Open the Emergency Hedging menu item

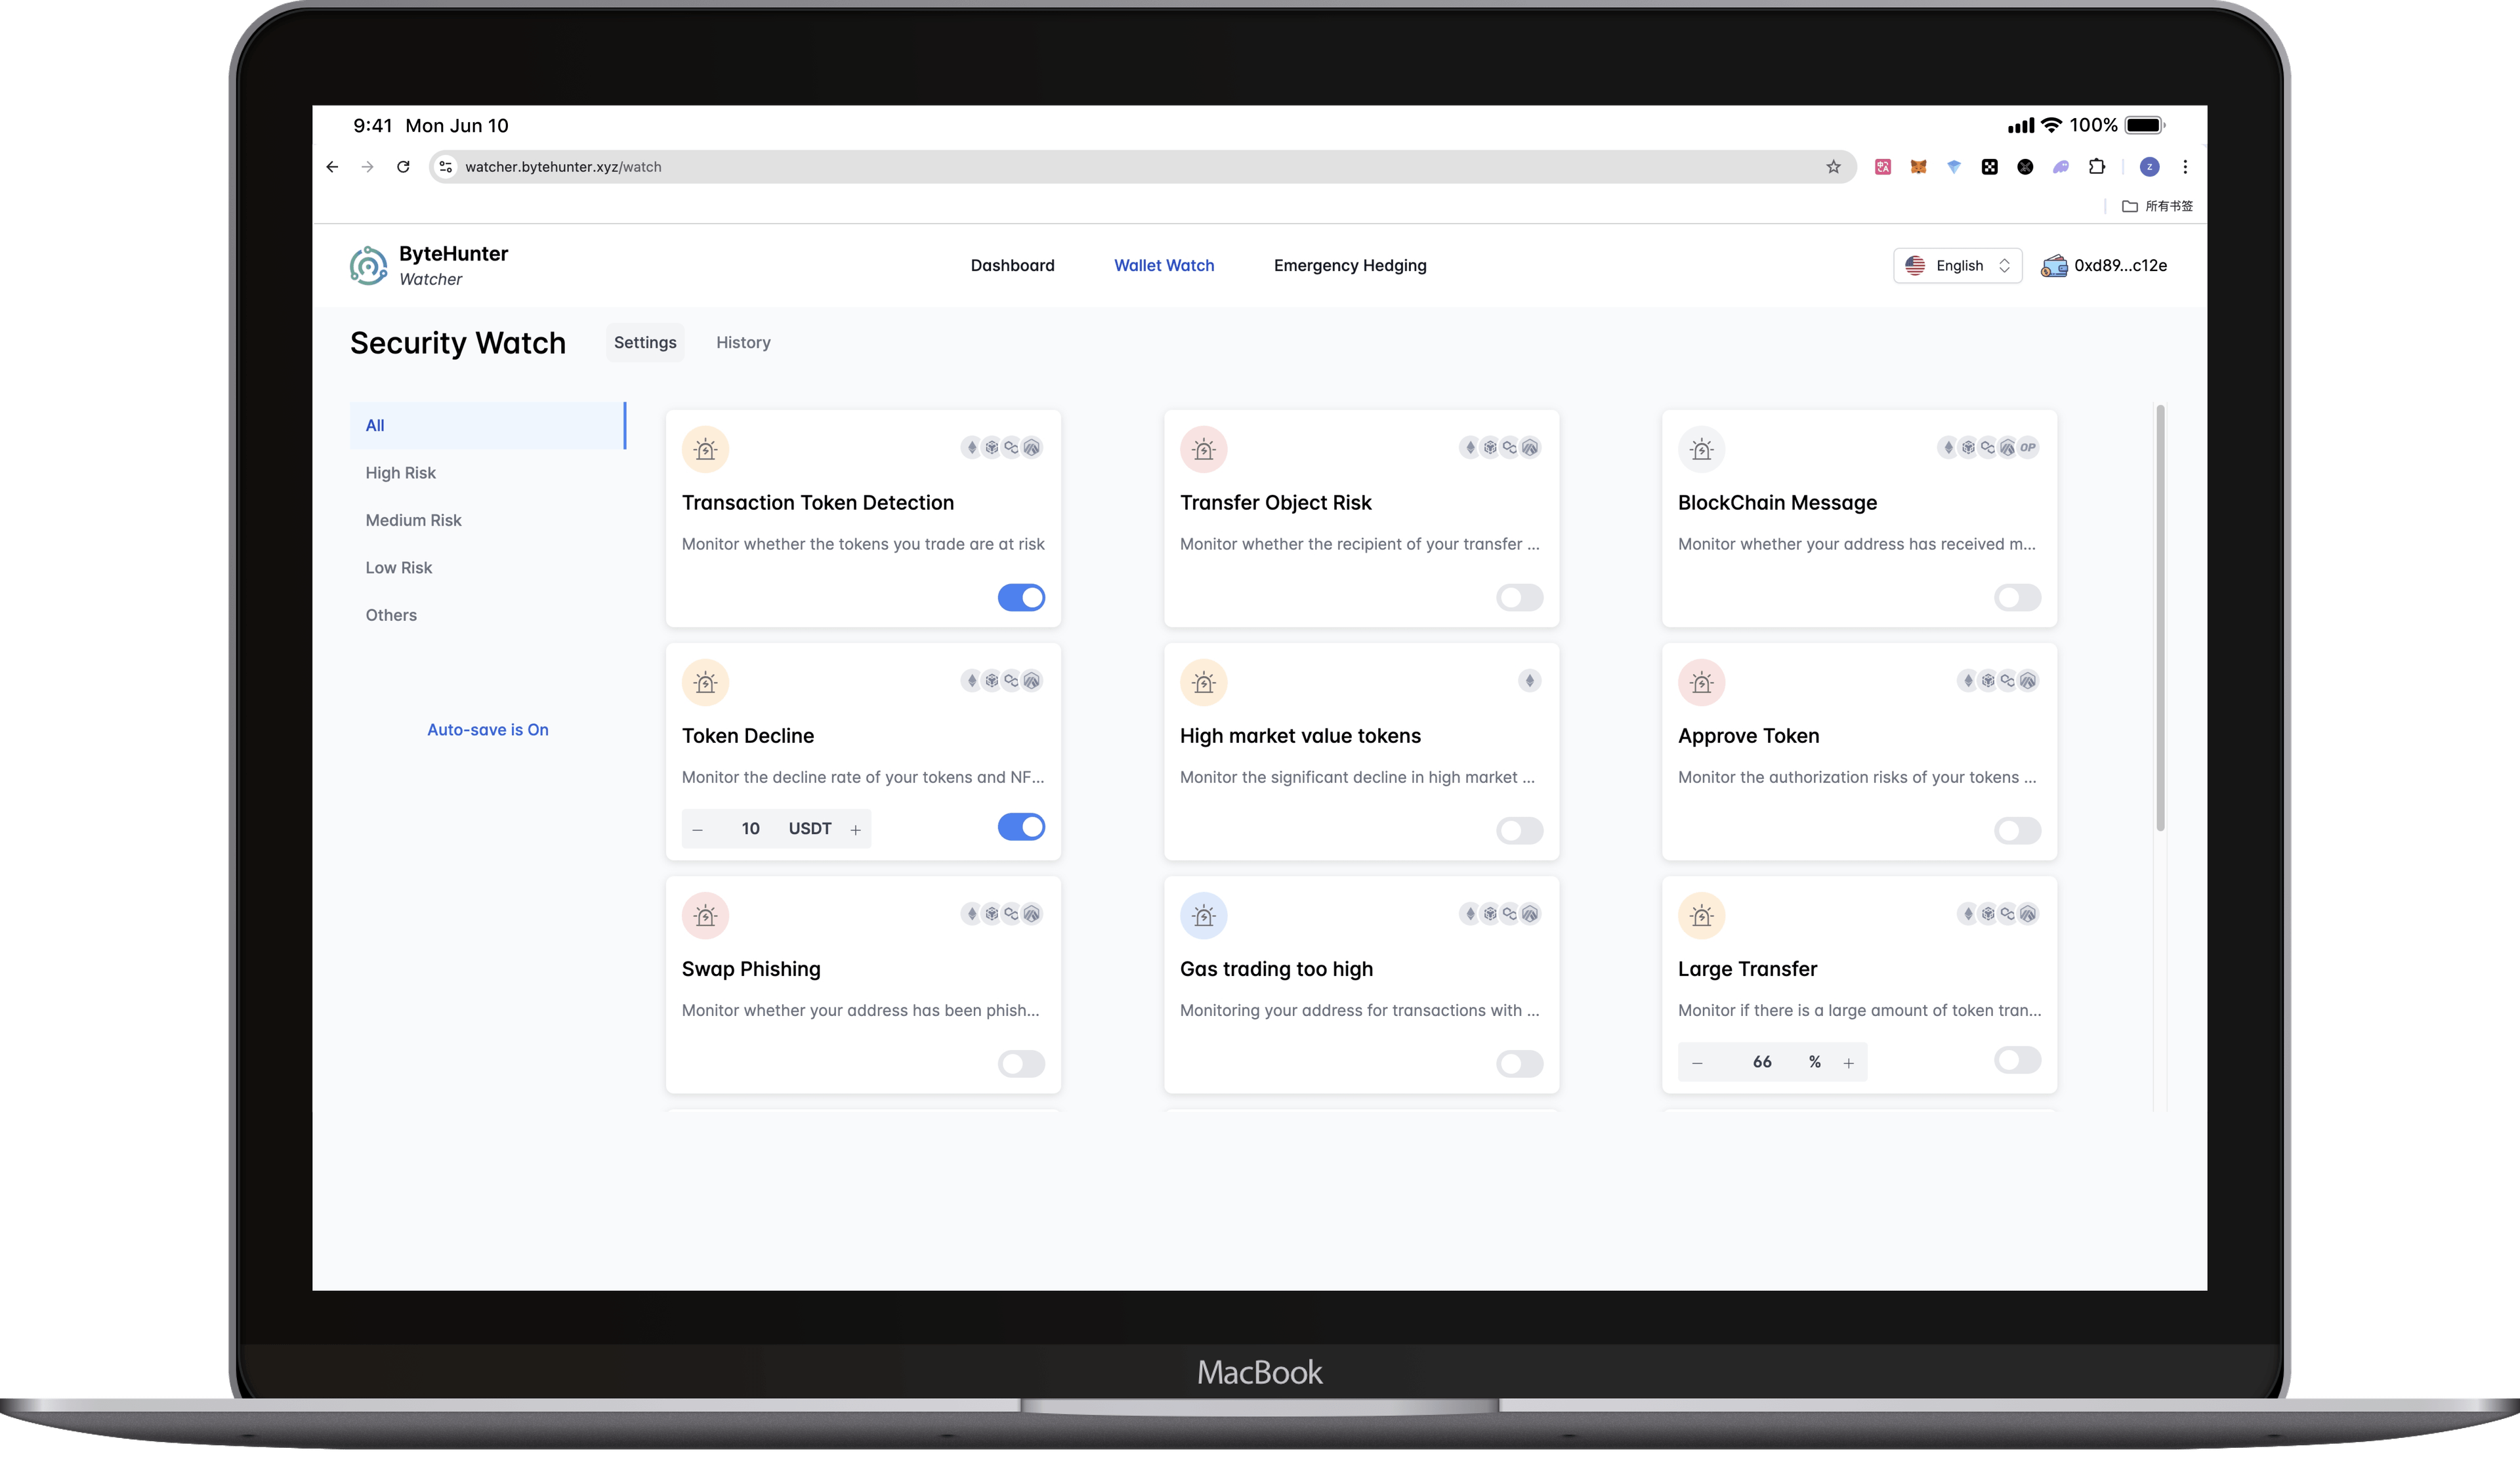click(1351, 264)
